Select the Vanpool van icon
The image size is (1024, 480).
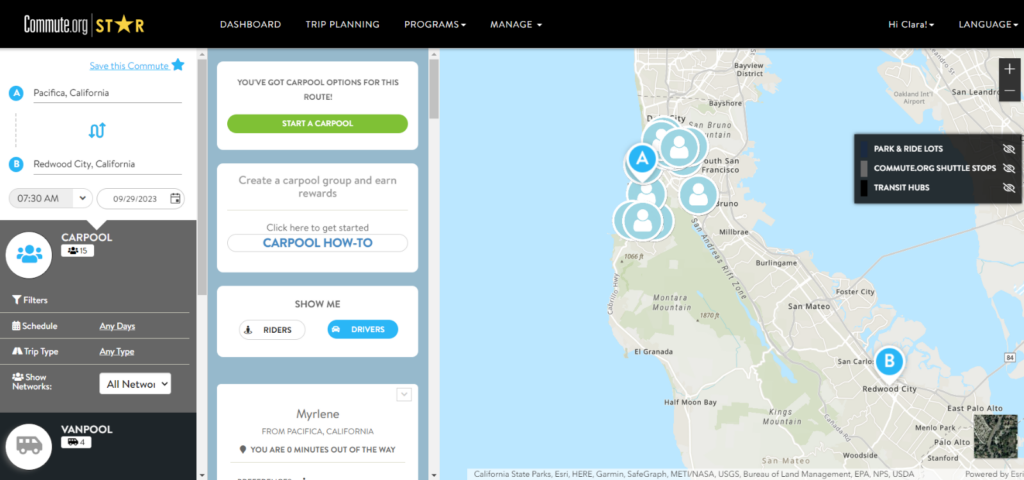pos(29,445)
